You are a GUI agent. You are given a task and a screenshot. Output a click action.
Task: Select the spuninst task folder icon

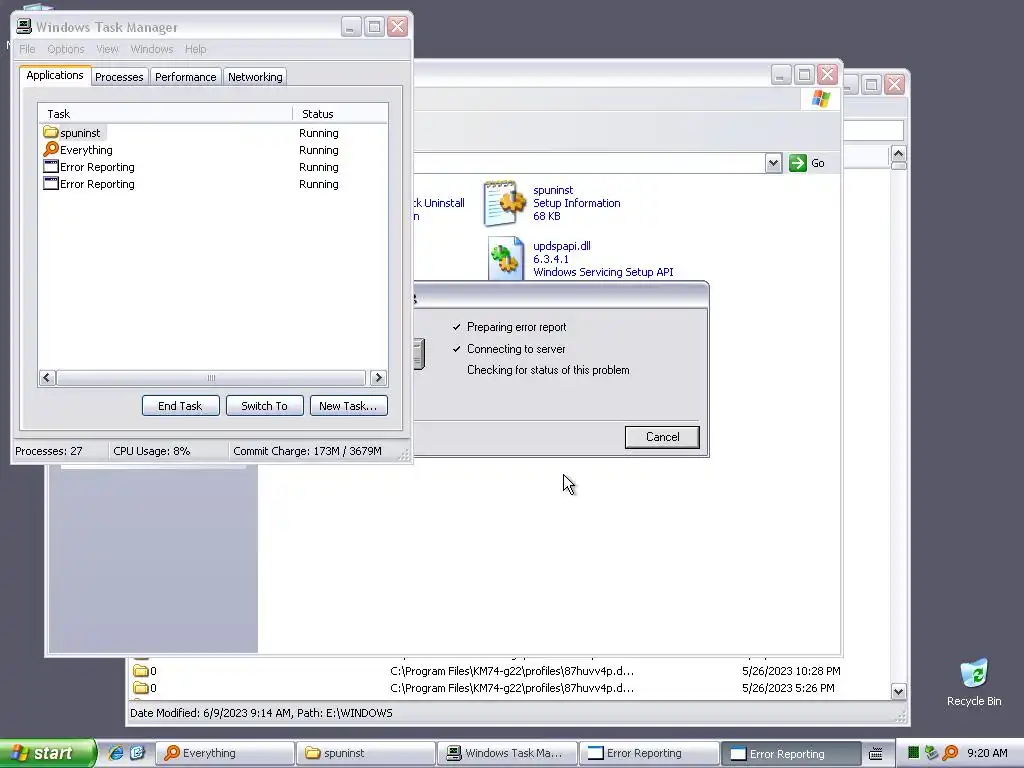click(50, 133)
